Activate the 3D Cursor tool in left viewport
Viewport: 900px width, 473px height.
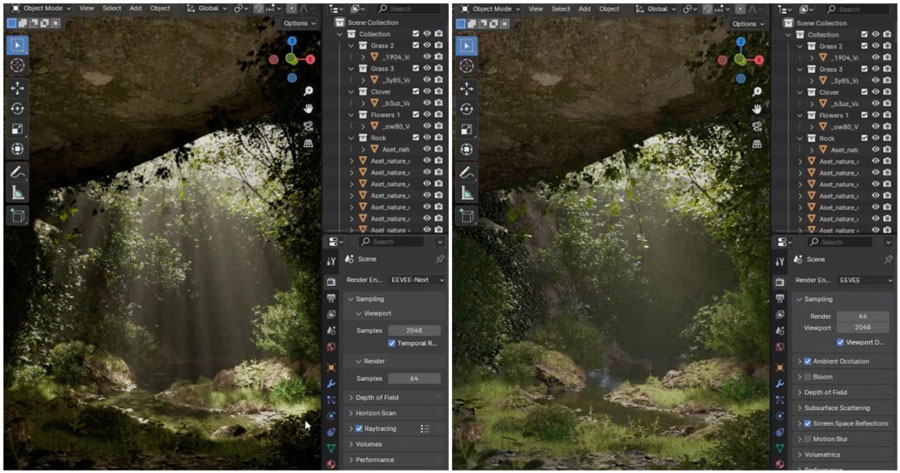(18, 65)
